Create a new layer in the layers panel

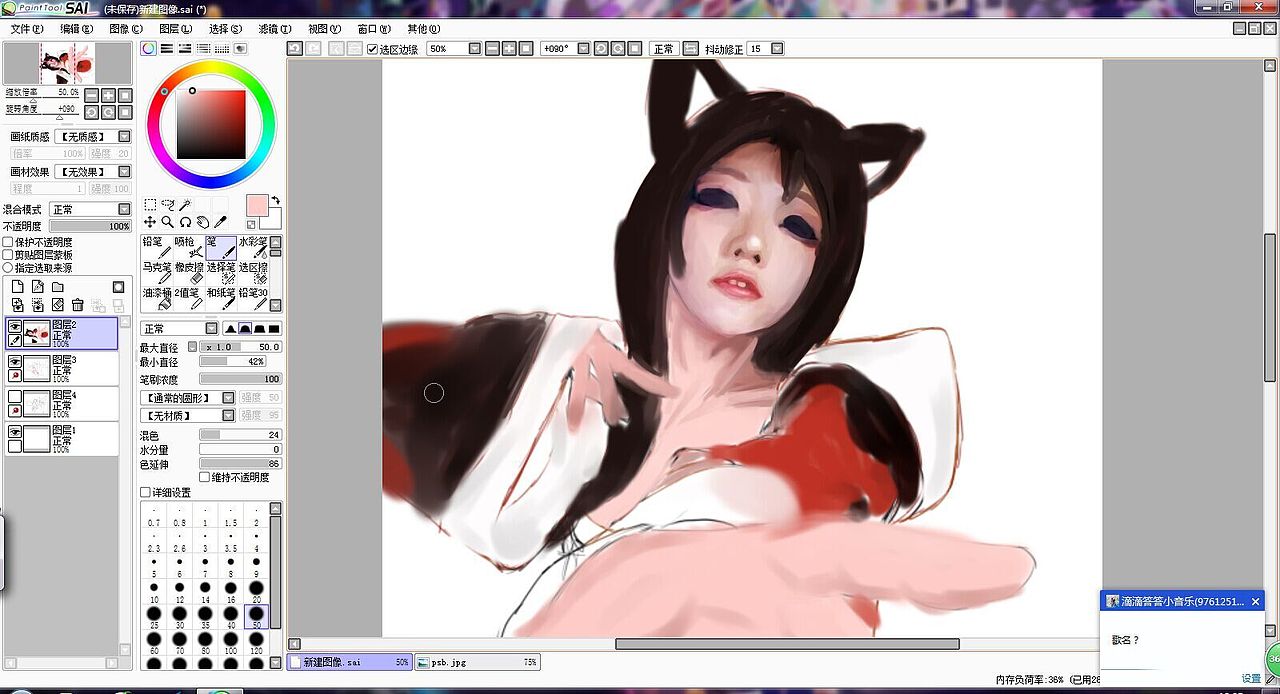coord(16,287)
